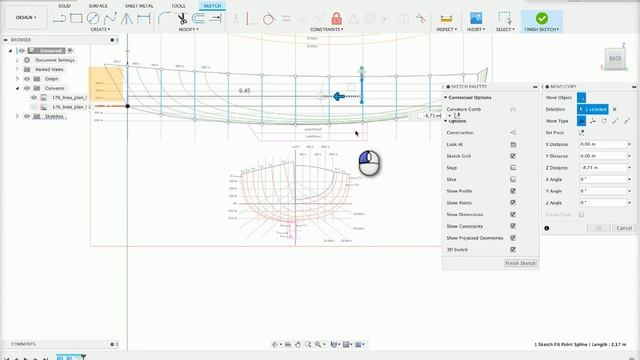
Task: Switch to the Tools tab
Action: click(x=178, y=6)
